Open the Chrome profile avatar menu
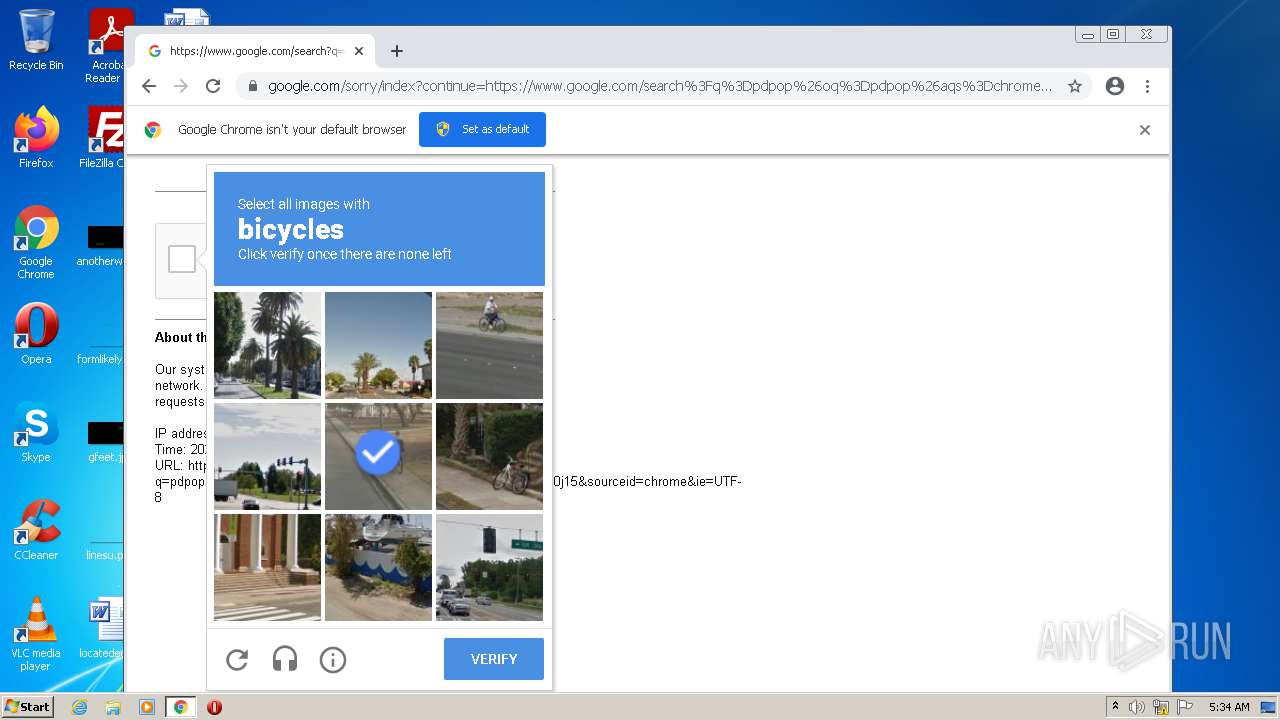Image resolution: width=1280 pixels, height=720 pixels. point(1115,86)
